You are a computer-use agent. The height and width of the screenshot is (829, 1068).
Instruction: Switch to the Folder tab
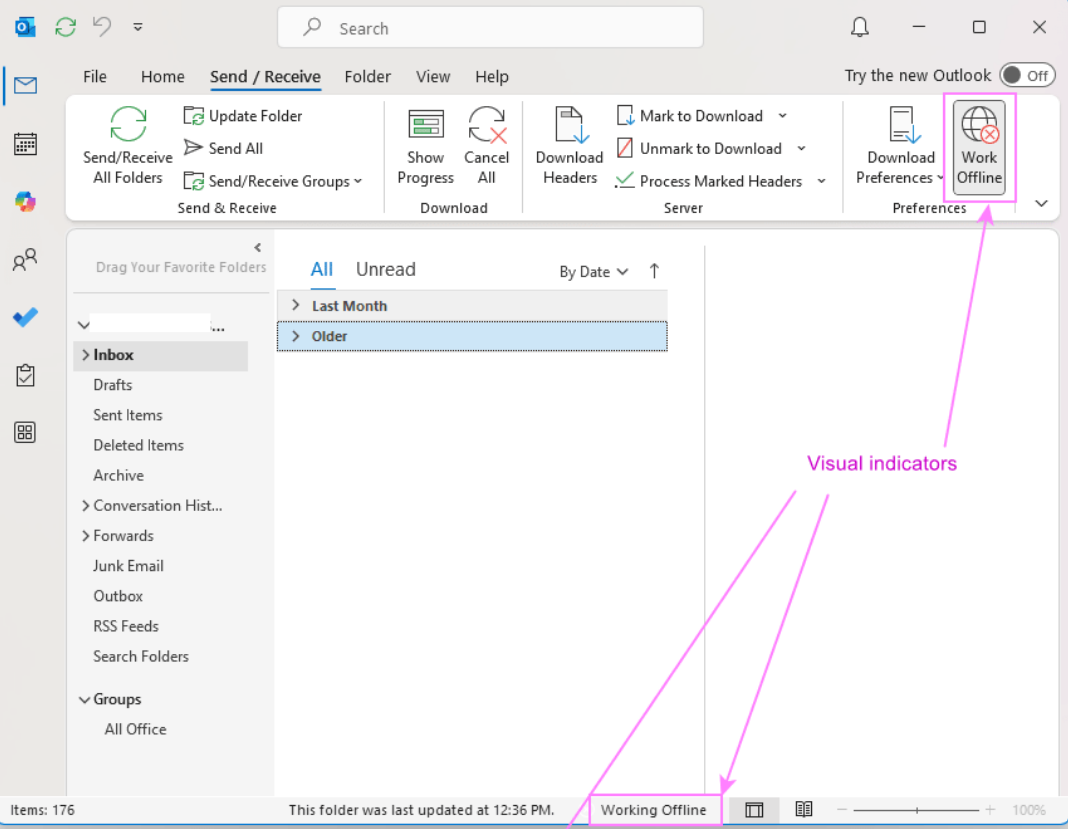tap(367, 76)
